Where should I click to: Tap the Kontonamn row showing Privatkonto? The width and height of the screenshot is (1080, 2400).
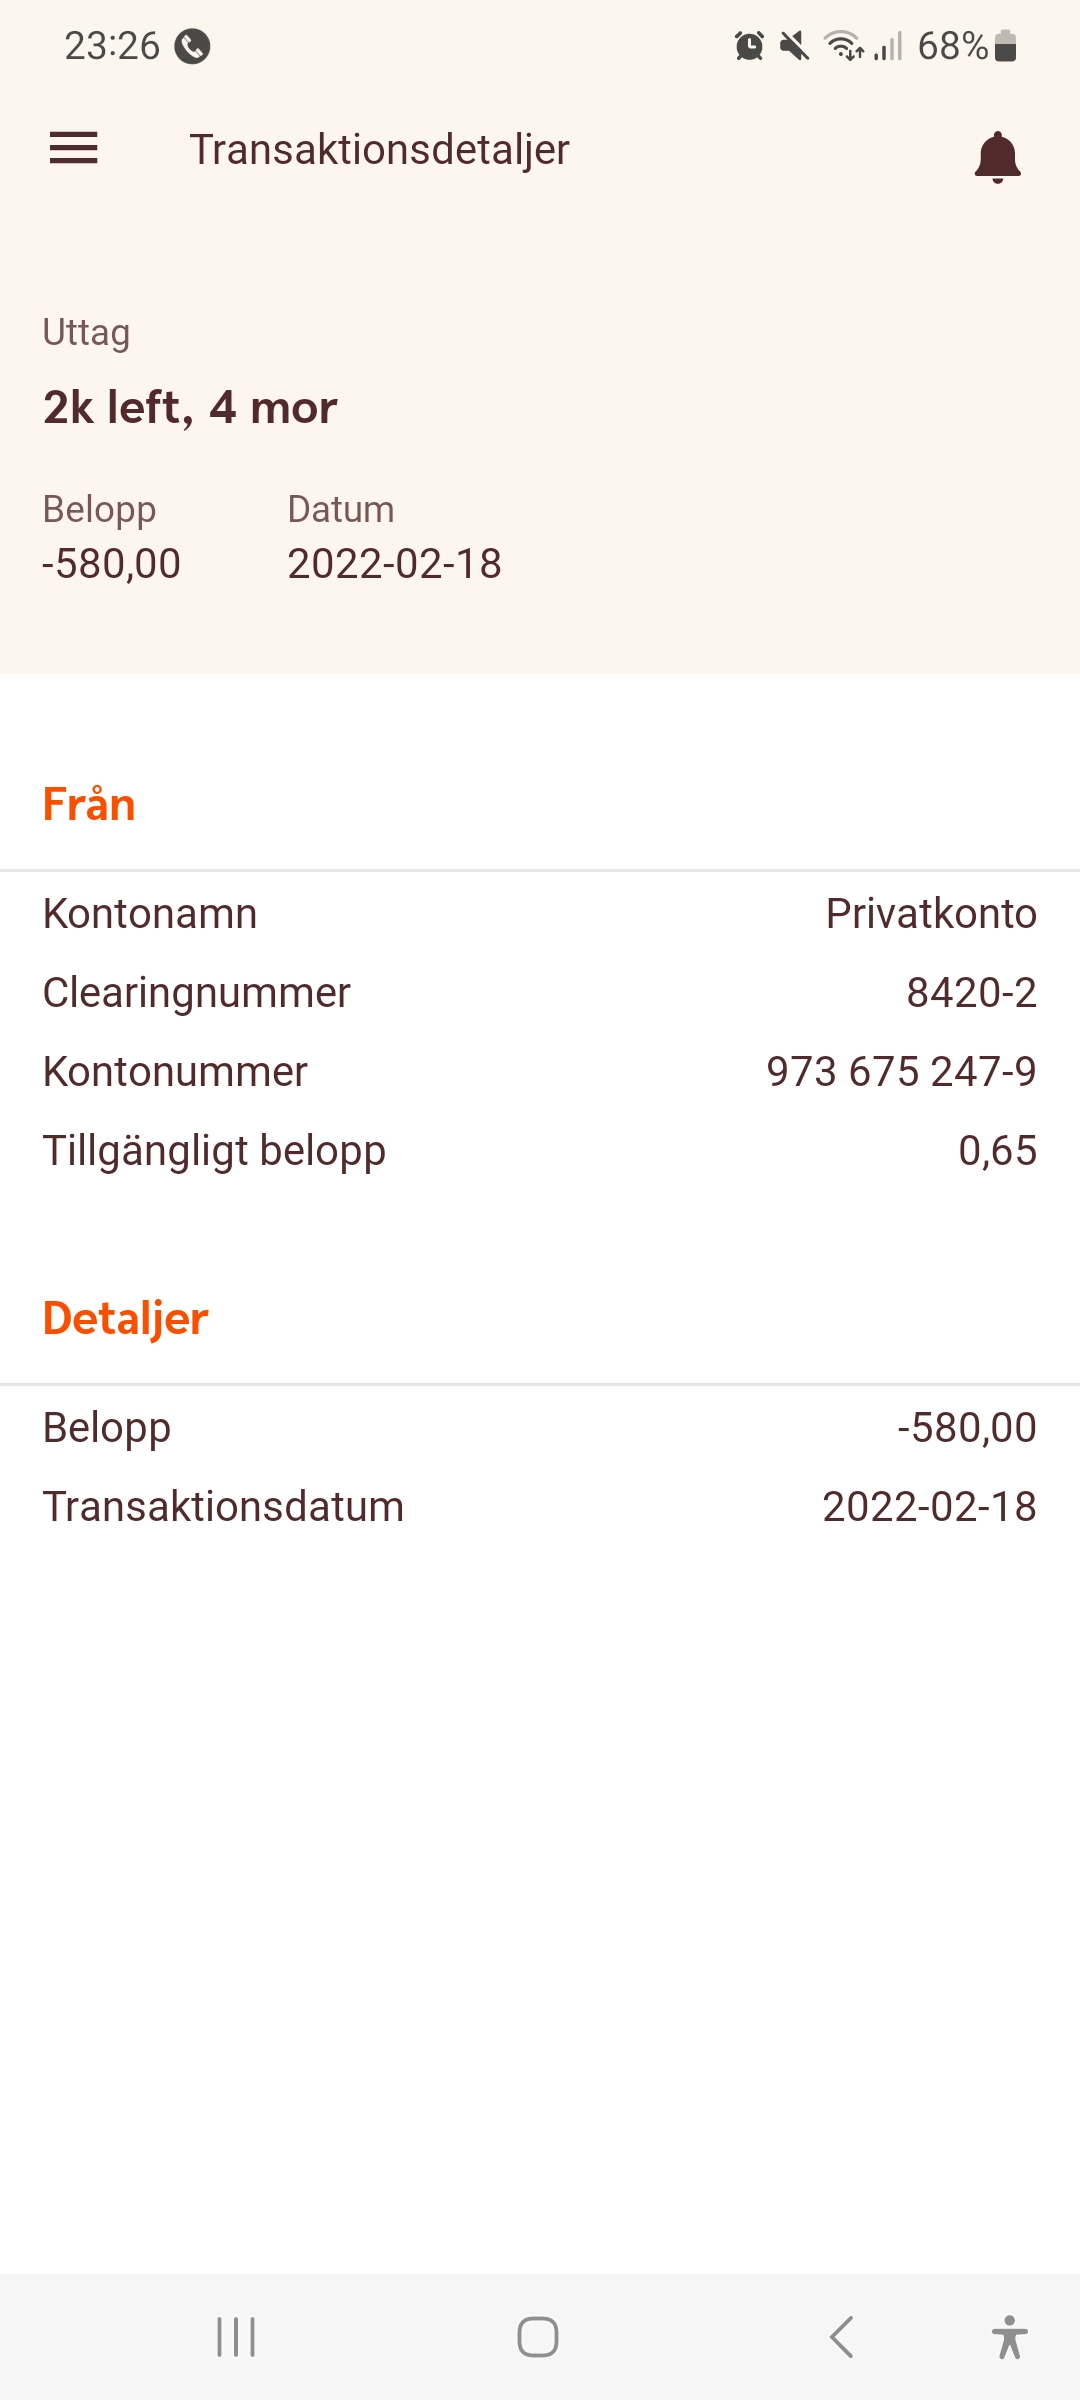coord(540,914)
